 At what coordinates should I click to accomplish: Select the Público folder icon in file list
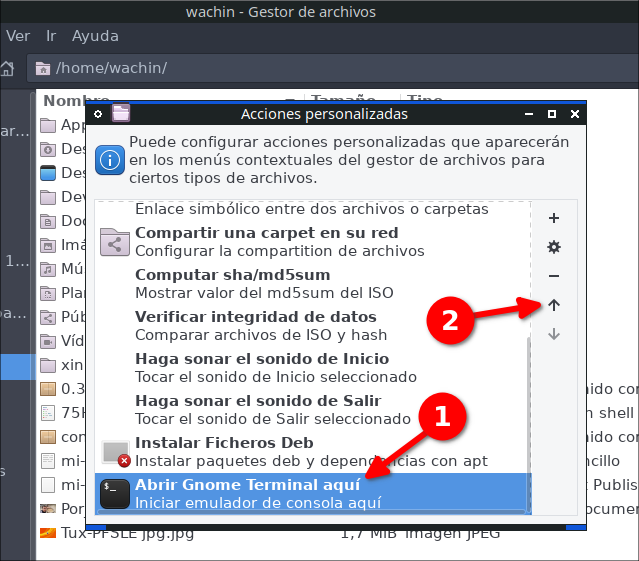[x=48, y=317]
